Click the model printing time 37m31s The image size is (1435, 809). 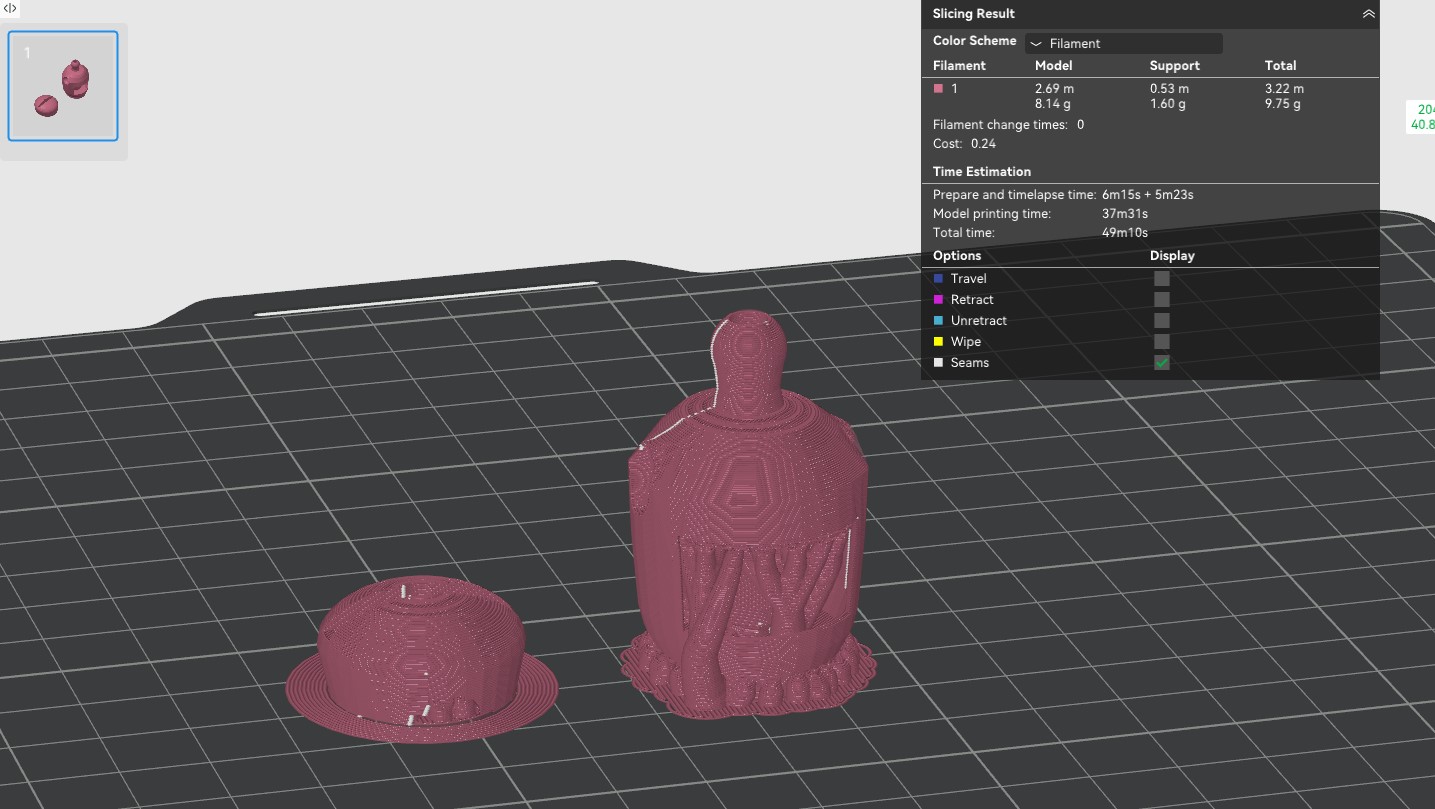1124,213
